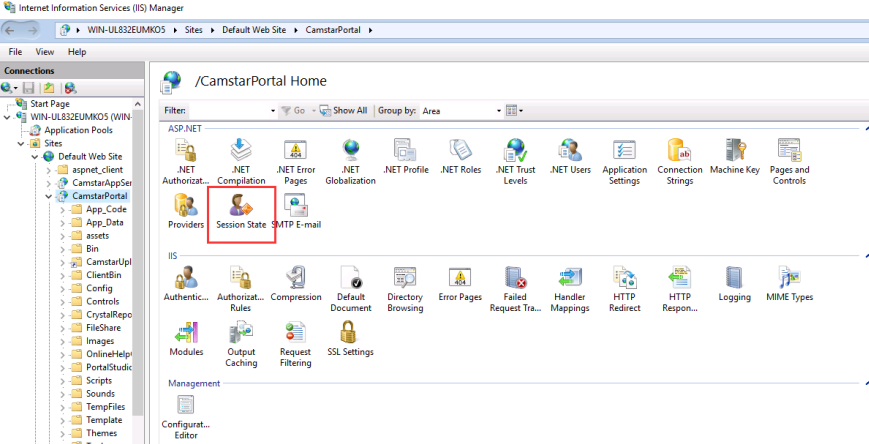This screenshot has height=444, width=869.
Task: Open the Help menu
Action: (77, 52)
